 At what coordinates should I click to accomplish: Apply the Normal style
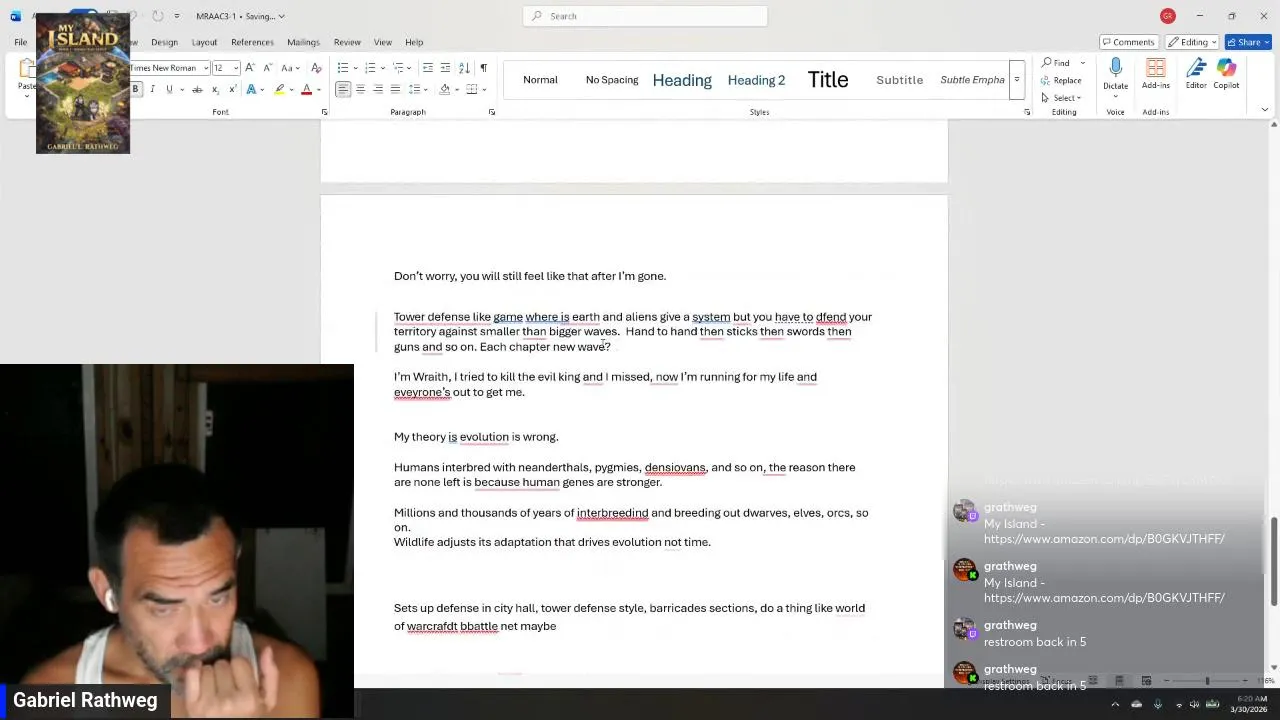(x=540, y=80)
